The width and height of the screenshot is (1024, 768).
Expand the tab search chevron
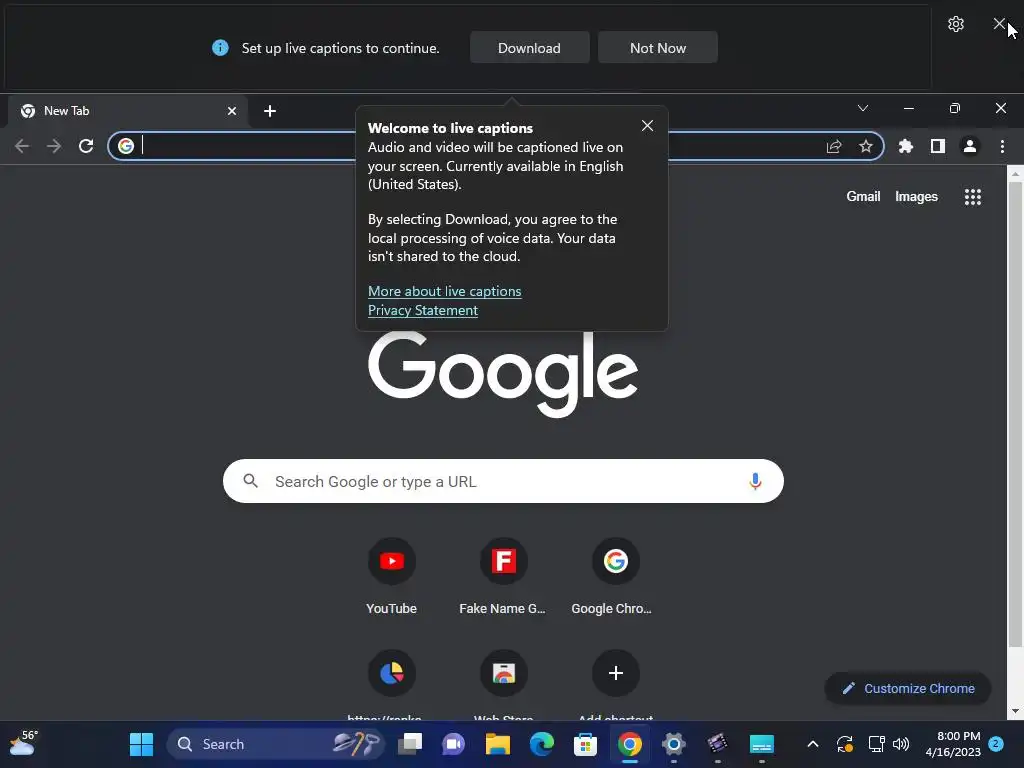(863, 108)
